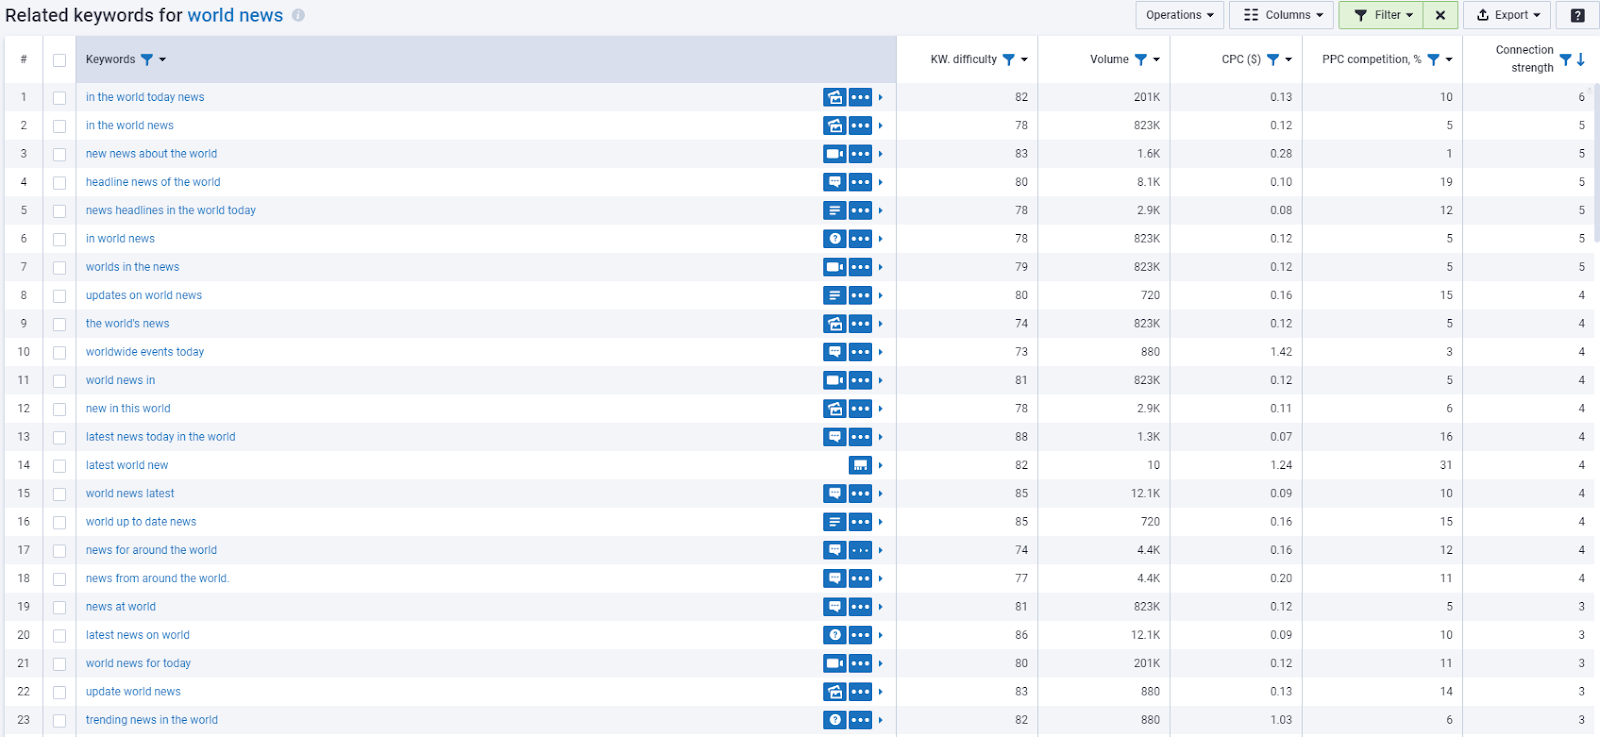The width and height of the screenshot is (1600, 737).
Task: Clear filters with the X button
Action: tap(1440, 15)
